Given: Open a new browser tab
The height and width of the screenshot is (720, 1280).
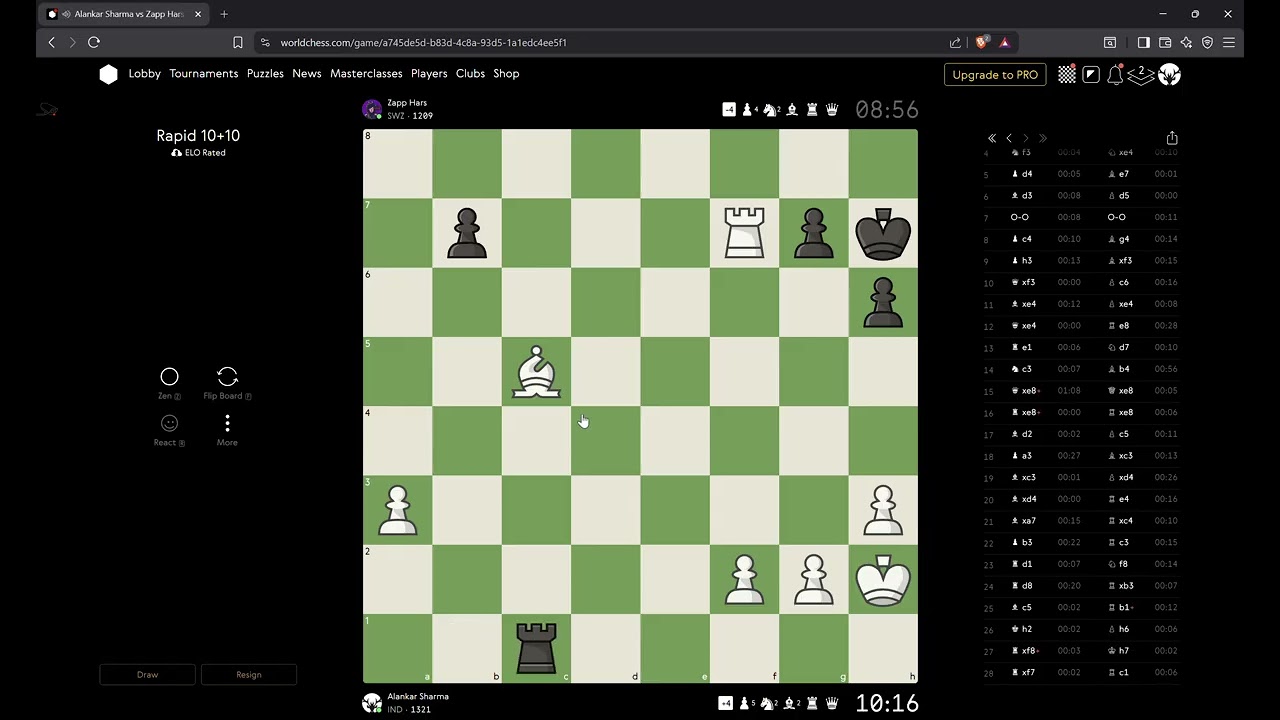Looking at the screenshot, I should click(224, 14).
